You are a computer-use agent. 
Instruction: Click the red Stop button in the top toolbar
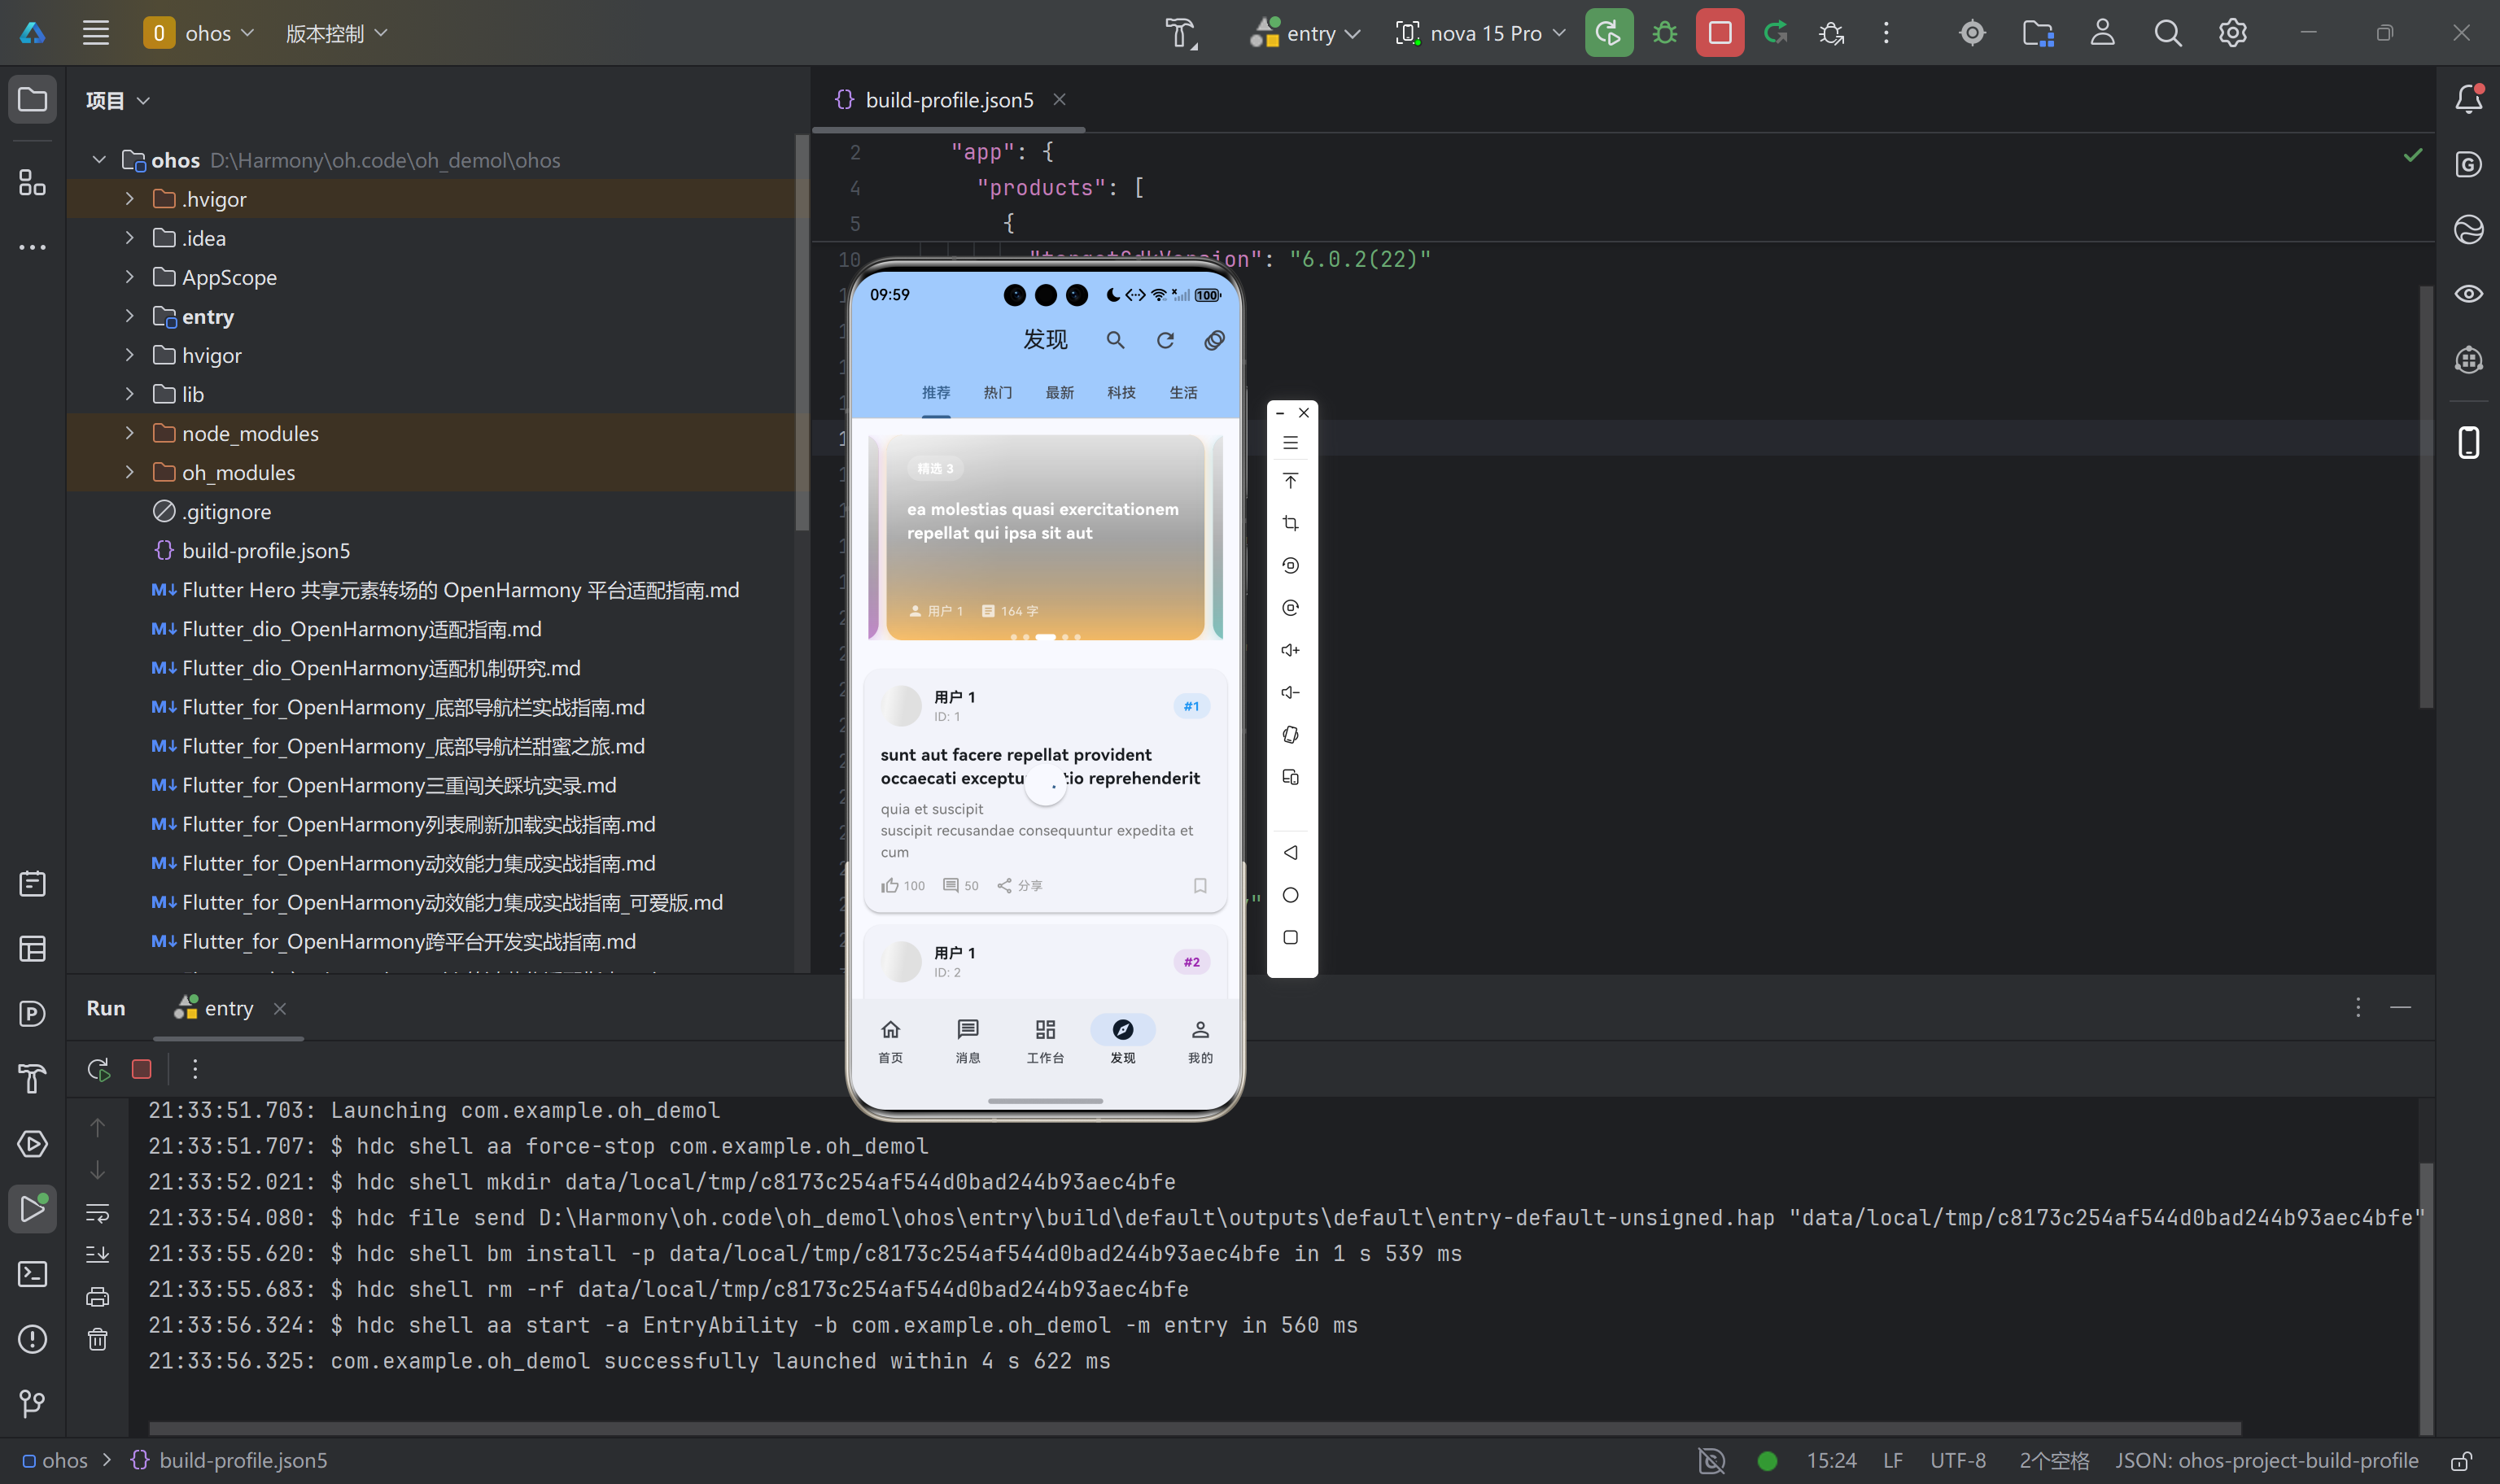(x=1719, y=33)
